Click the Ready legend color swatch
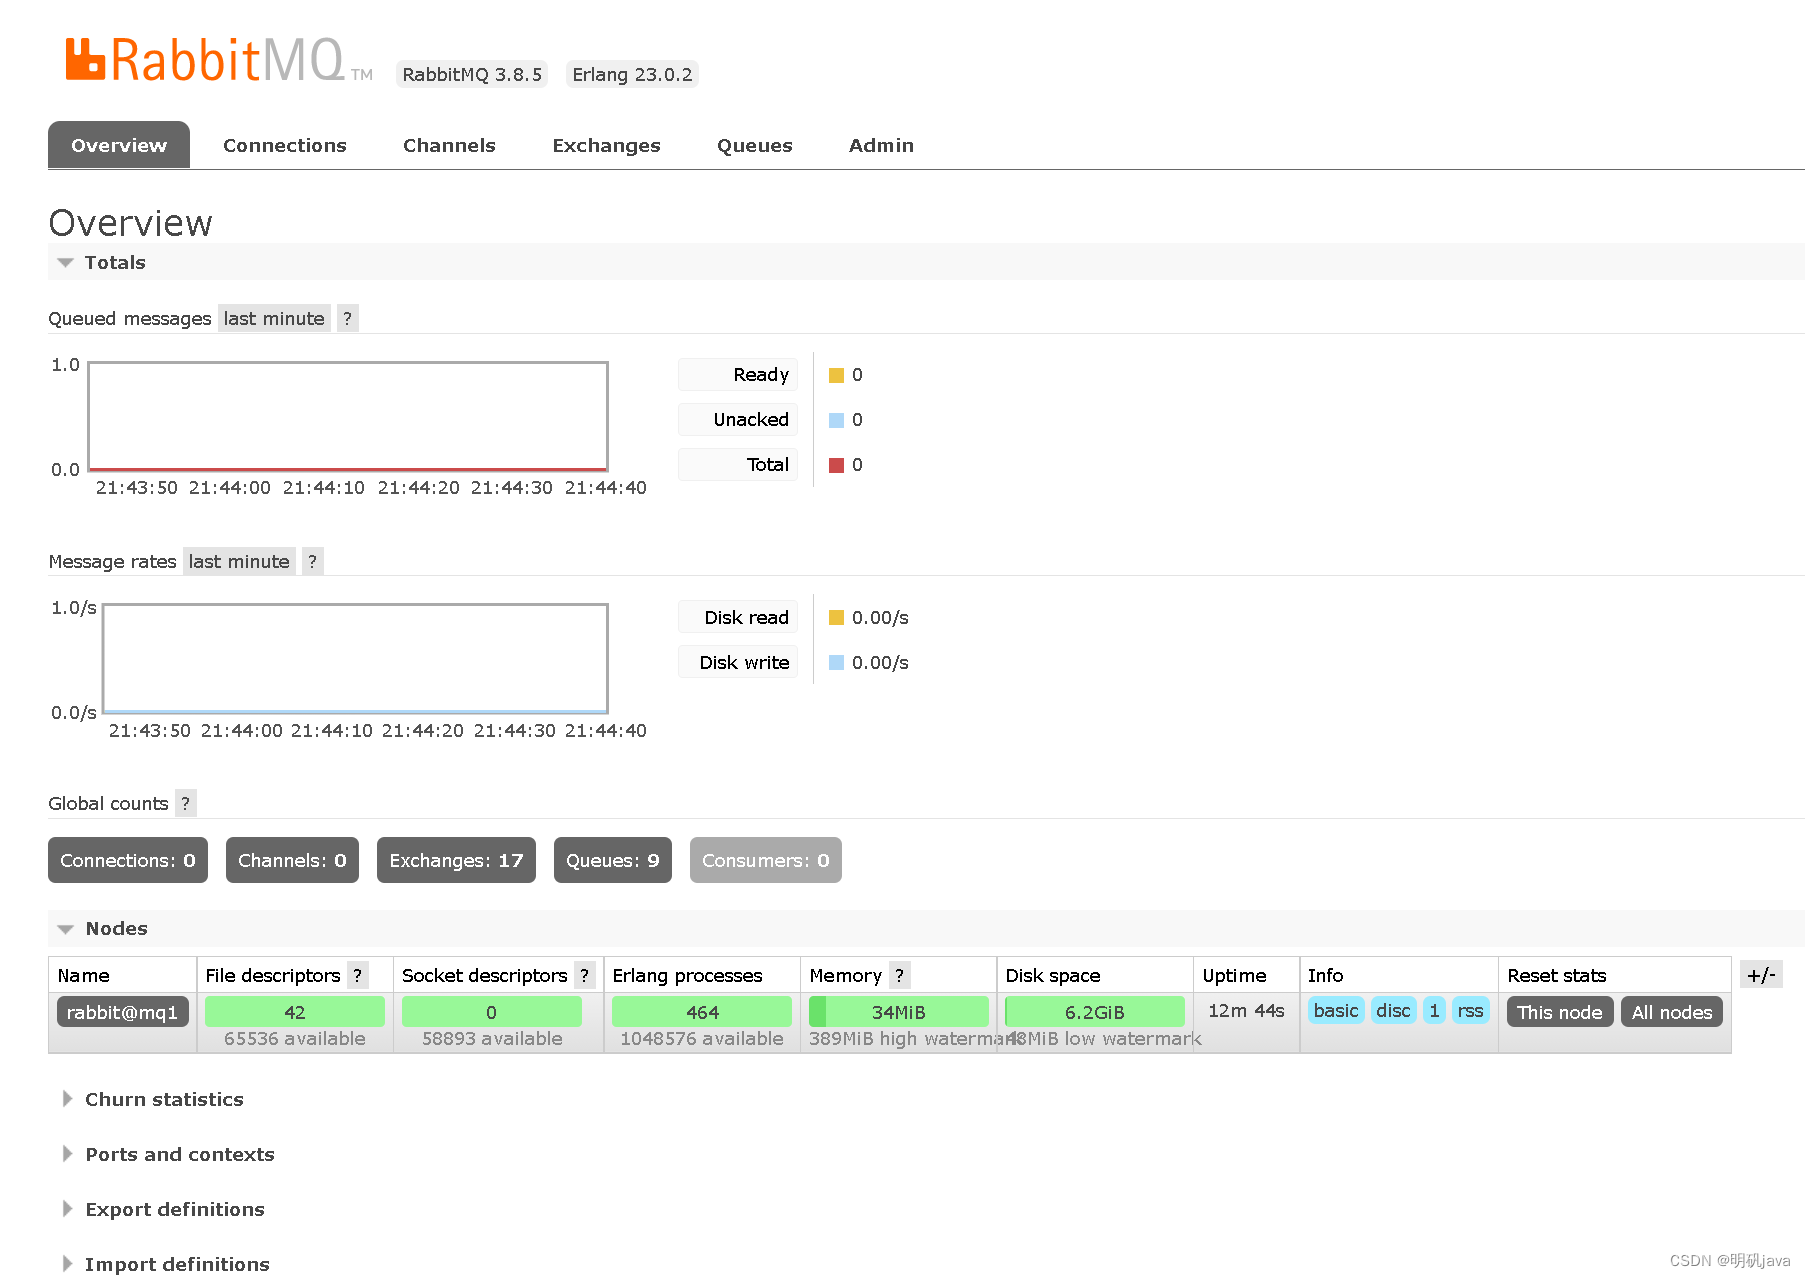The image size is (1805, 1278). coord(836,374)
